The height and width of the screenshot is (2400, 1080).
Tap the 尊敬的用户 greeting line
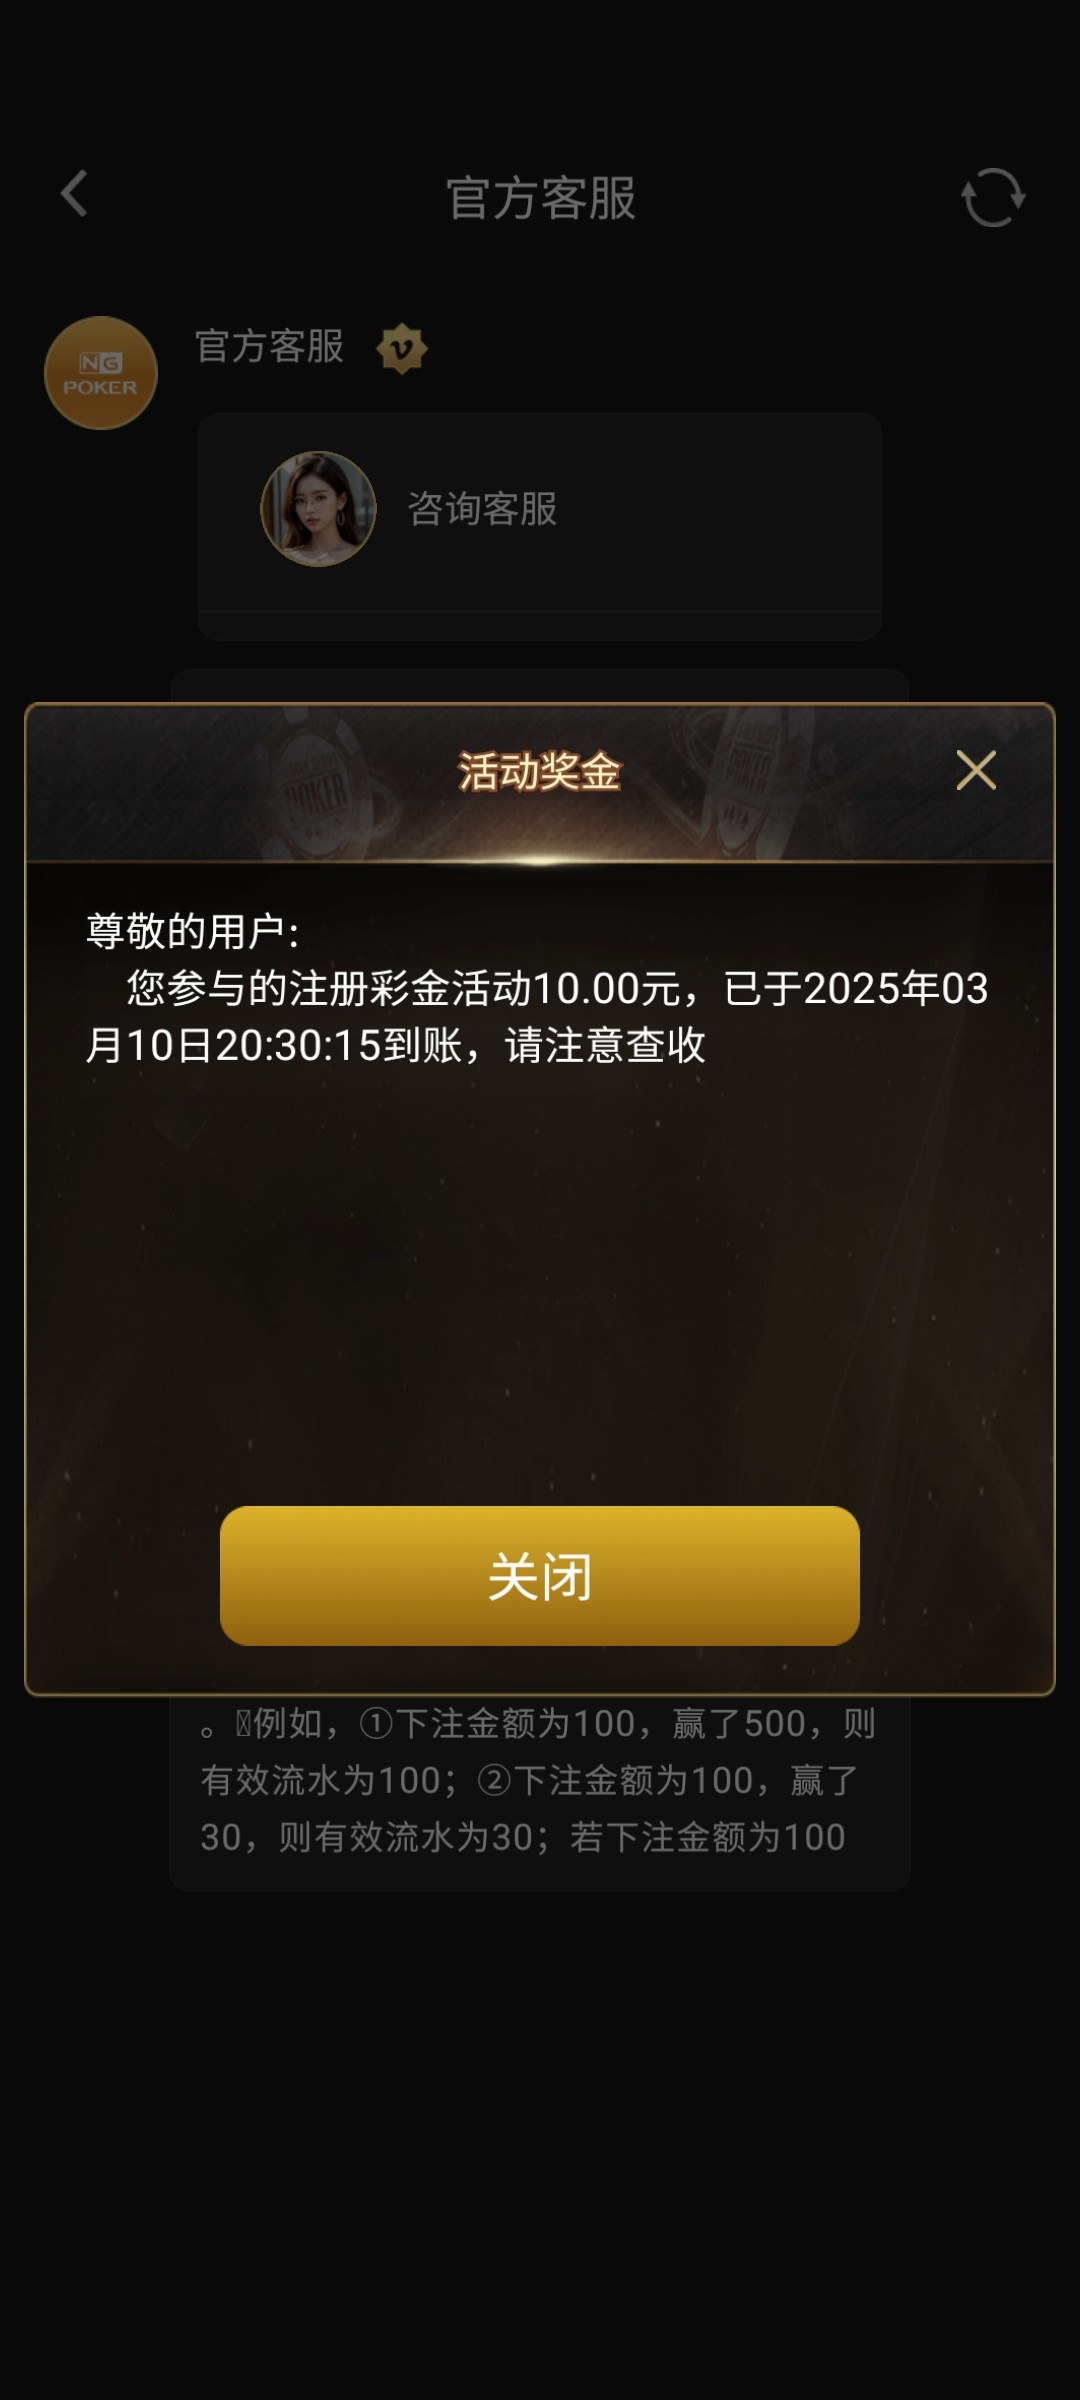(x=193, y=931)
